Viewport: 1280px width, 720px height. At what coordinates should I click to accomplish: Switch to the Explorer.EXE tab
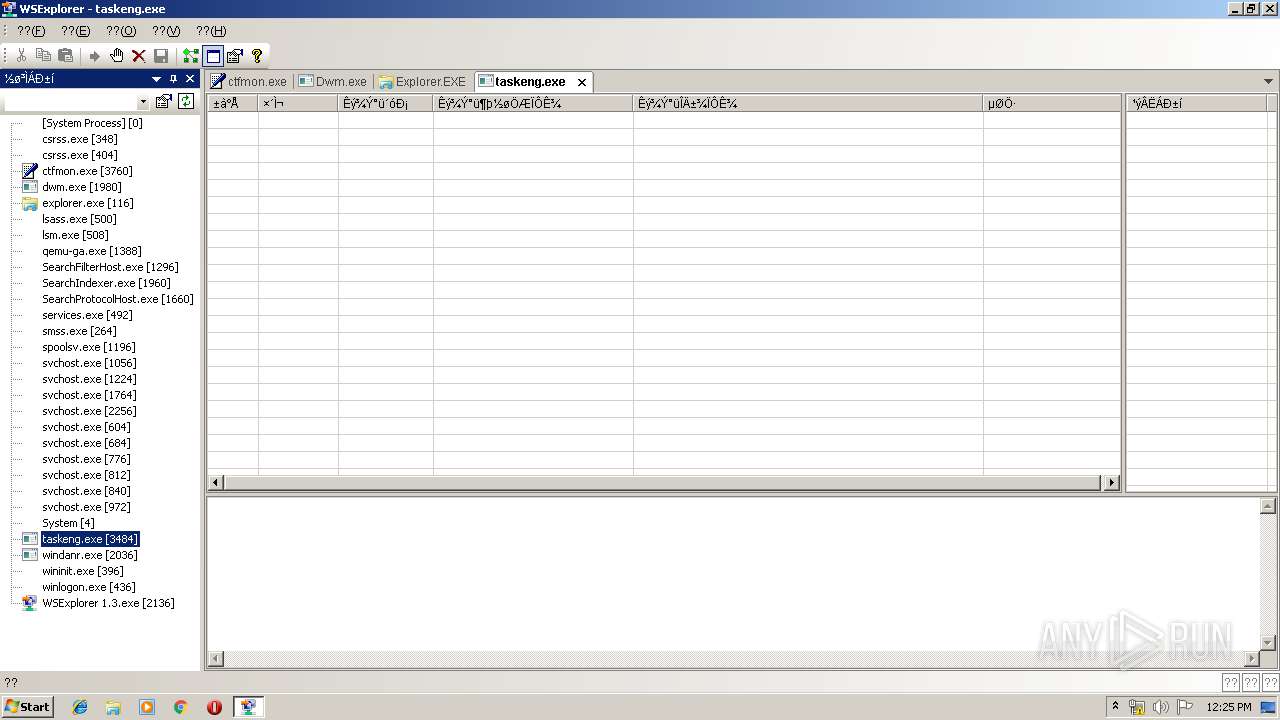[x=423, y=82]
